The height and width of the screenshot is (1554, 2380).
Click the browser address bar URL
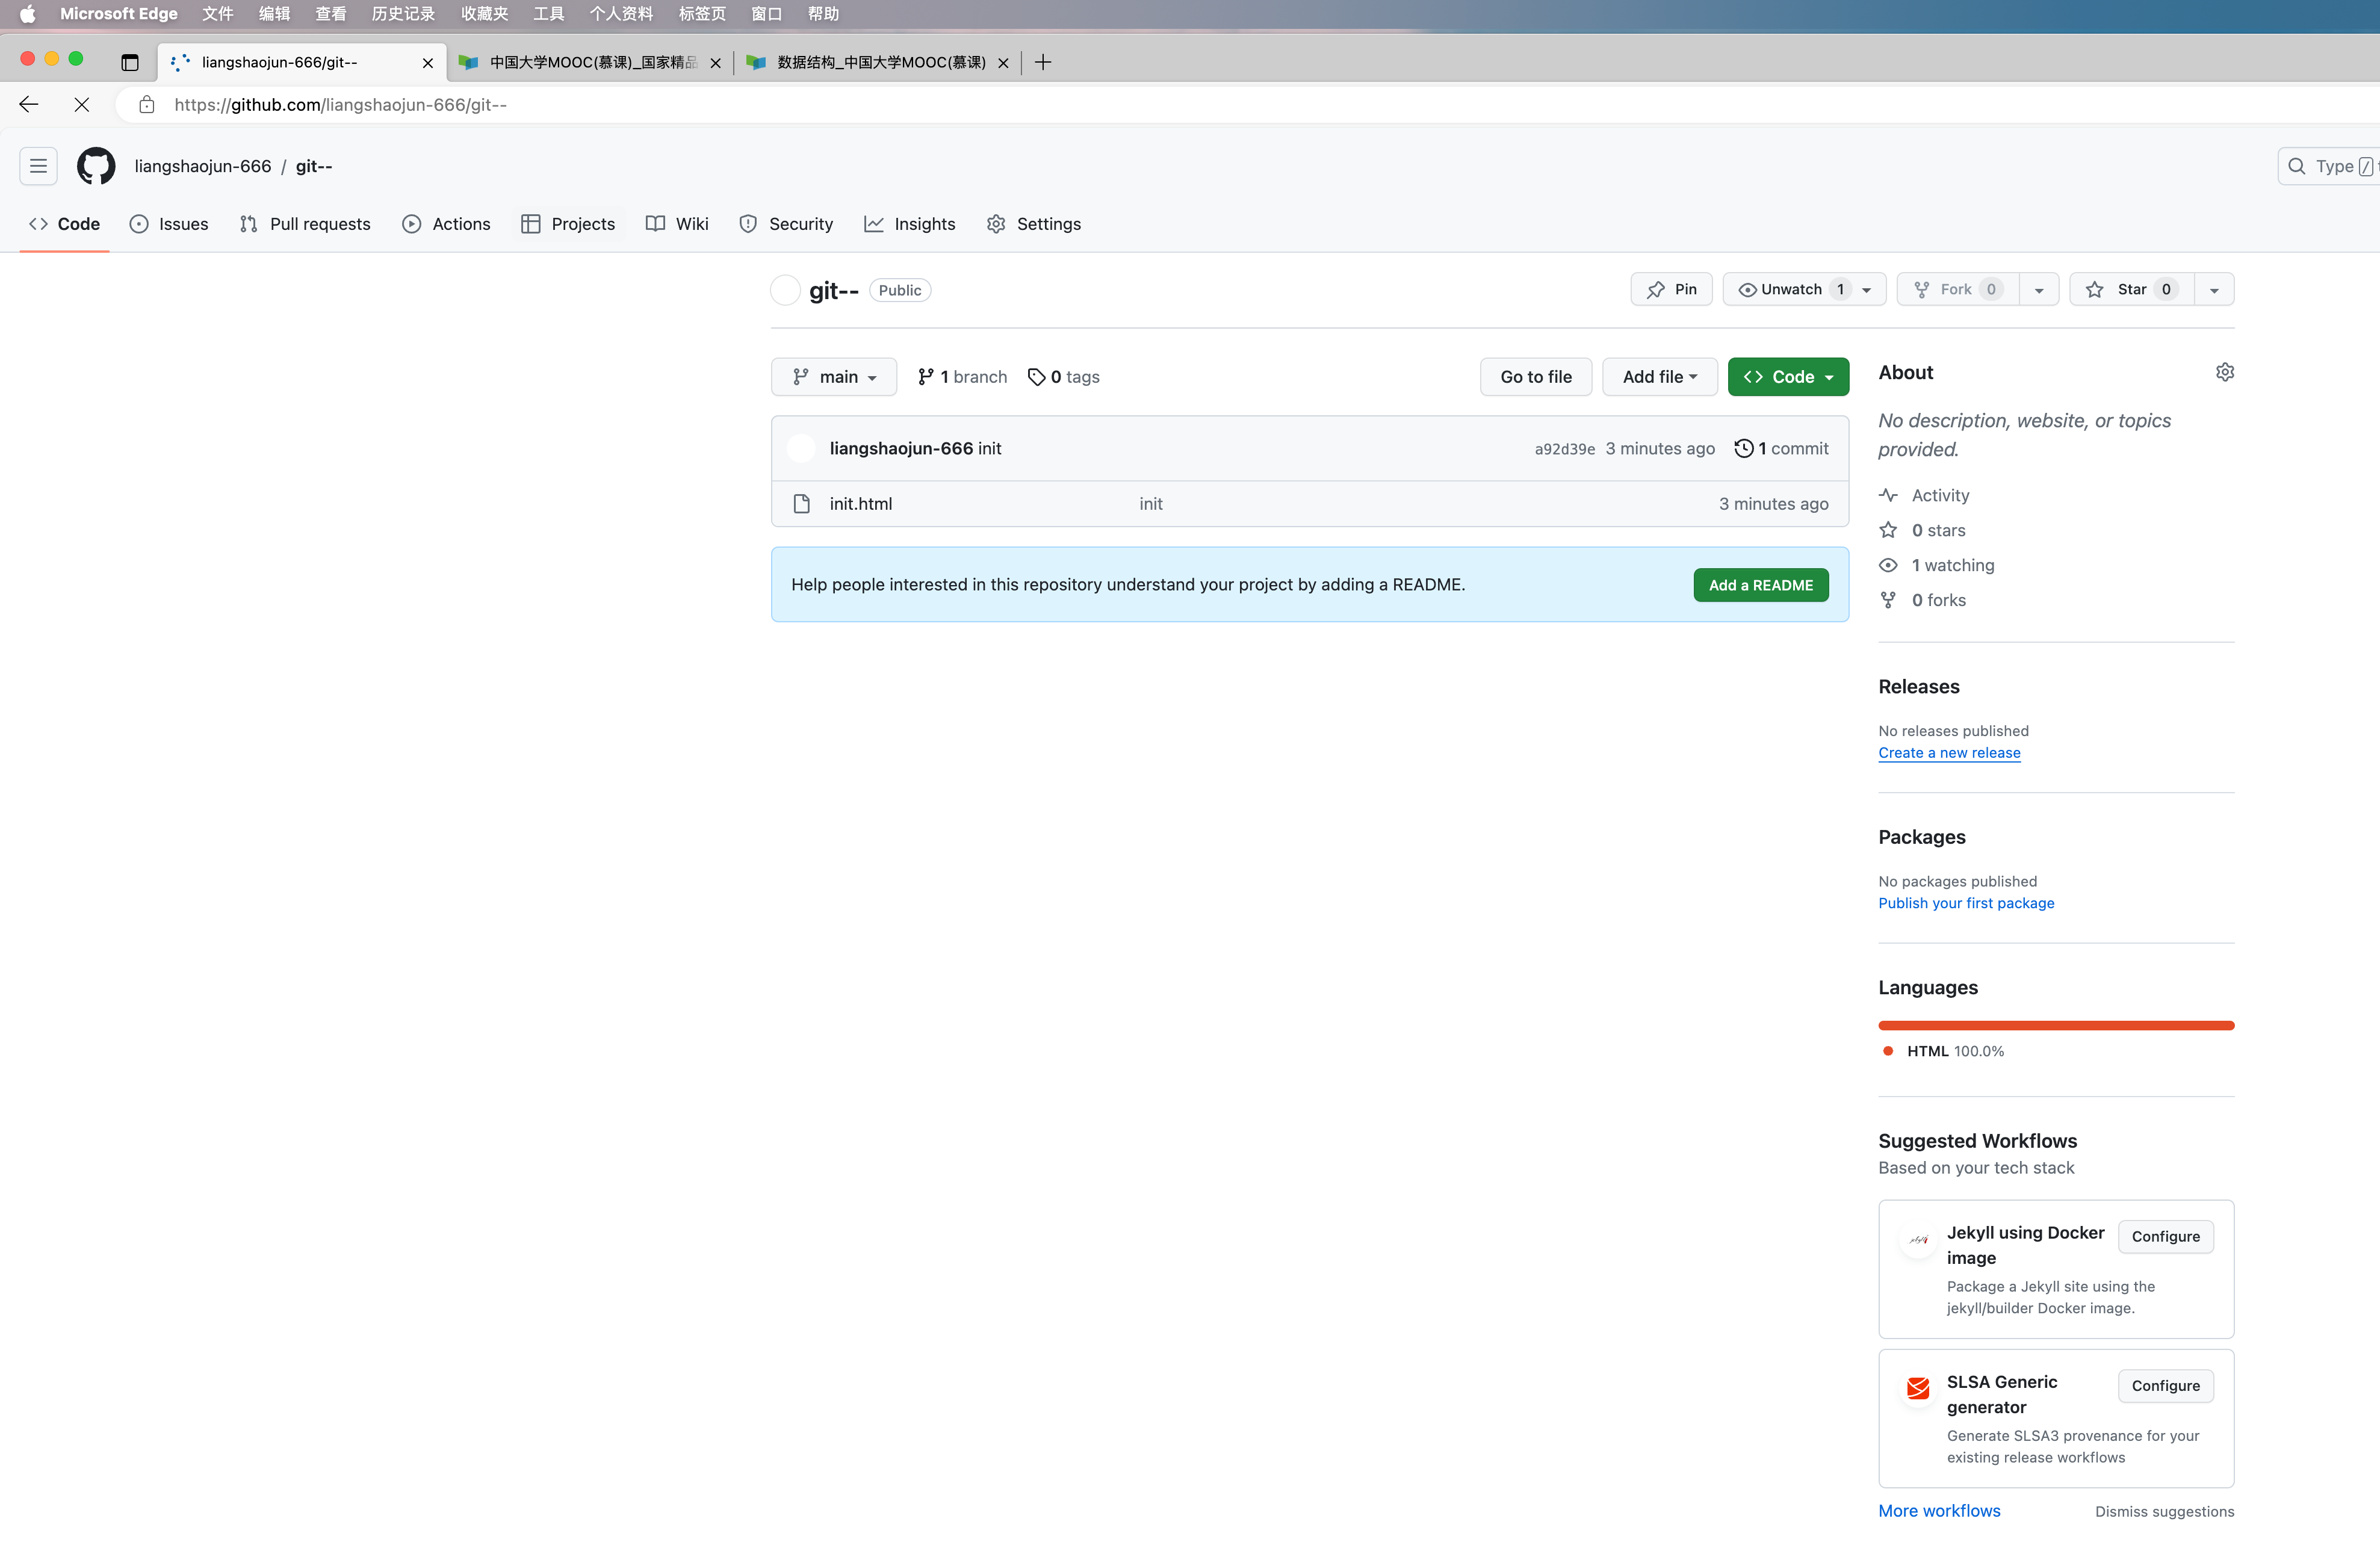tap(340, 104)
